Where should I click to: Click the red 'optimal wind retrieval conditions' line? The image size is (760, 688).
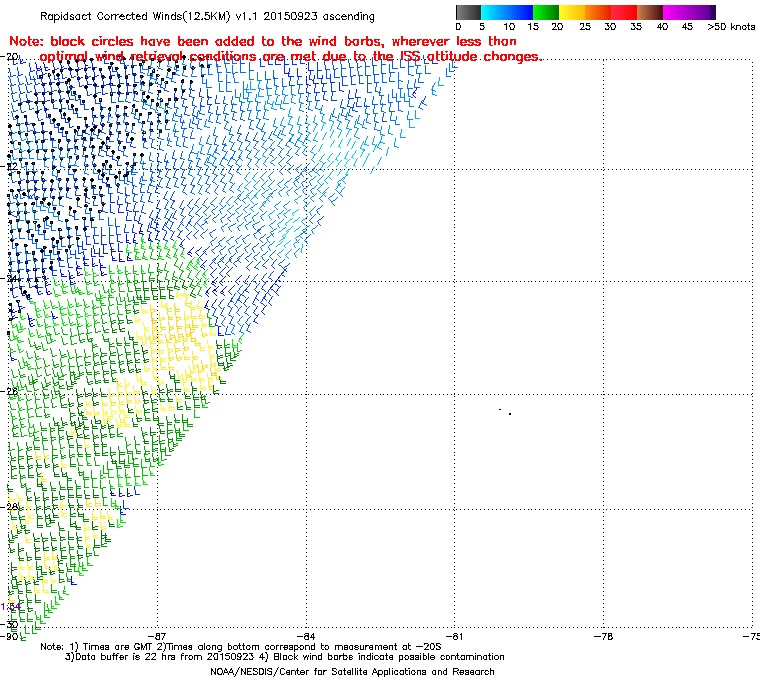[291, 57]
